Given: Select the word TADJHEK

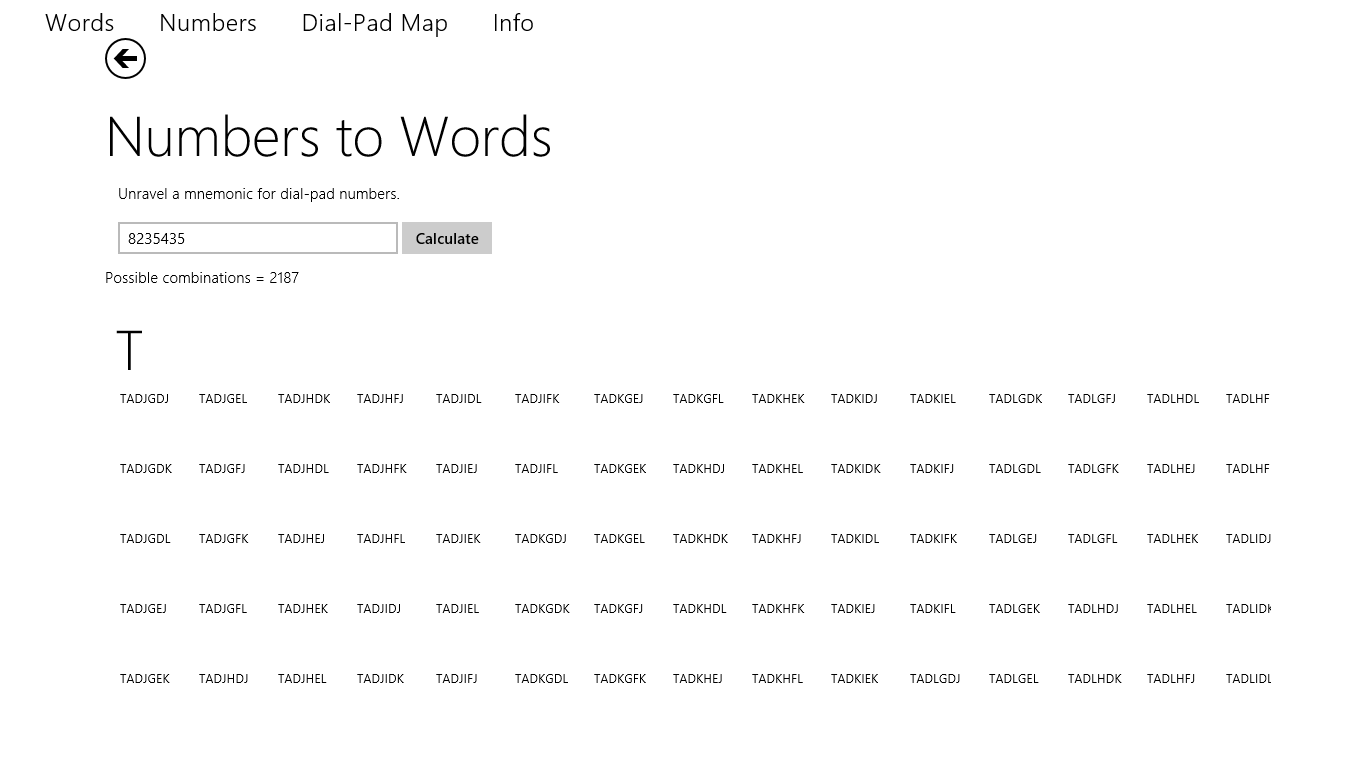Looking at the screenshot, I should click(303, 609).
